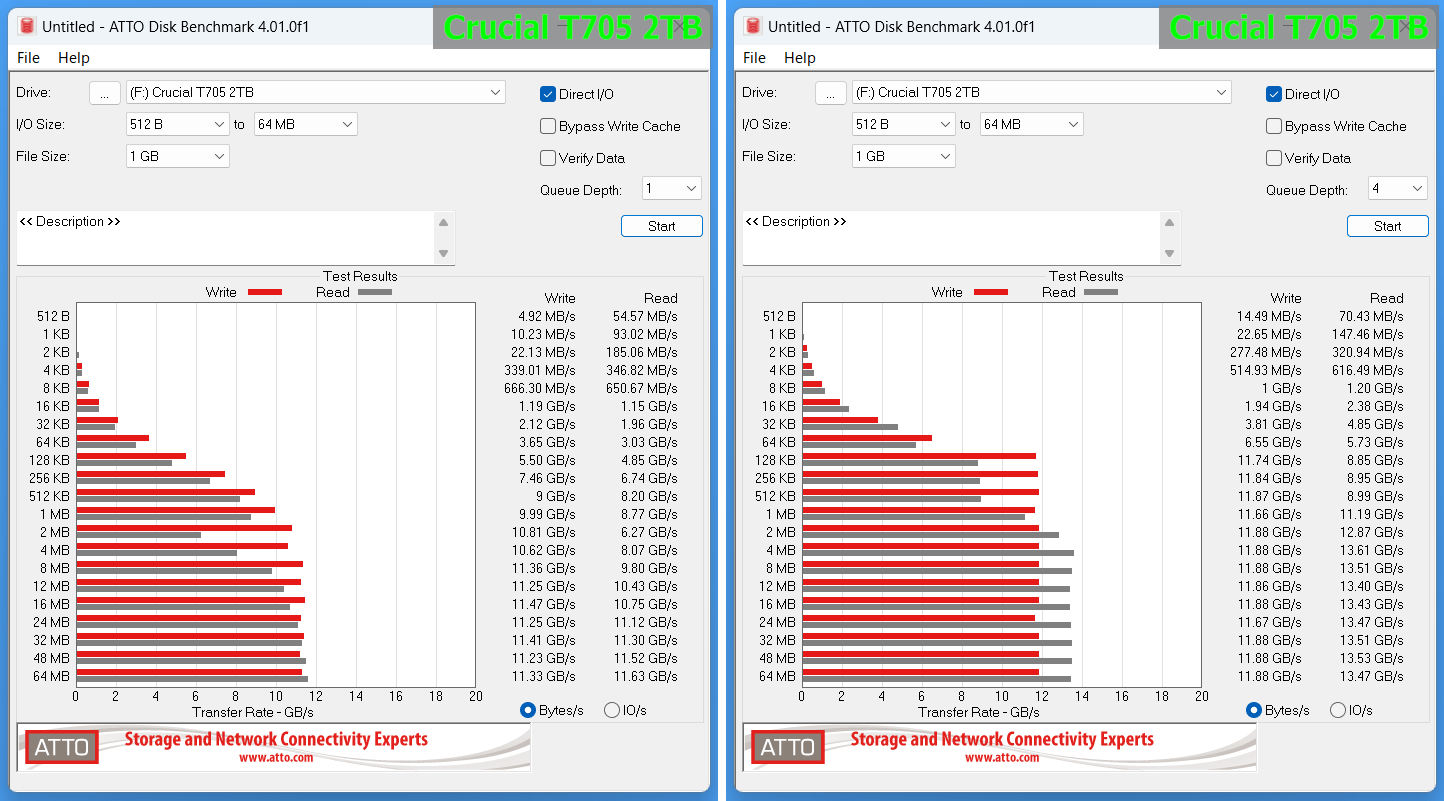
Task: Open the Help menu in the right ATTO window
Action: tap(800, 58)
